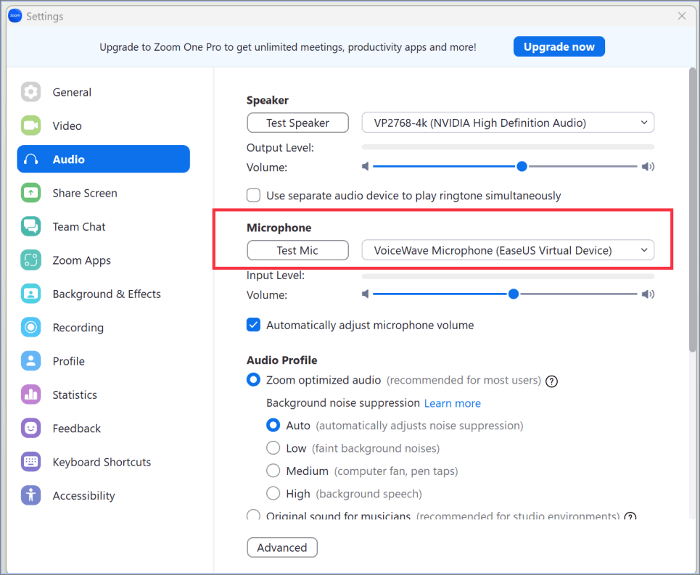700x575 pixels.
Task: Enable separate audio device for ringtone
Action: [254, 196]
